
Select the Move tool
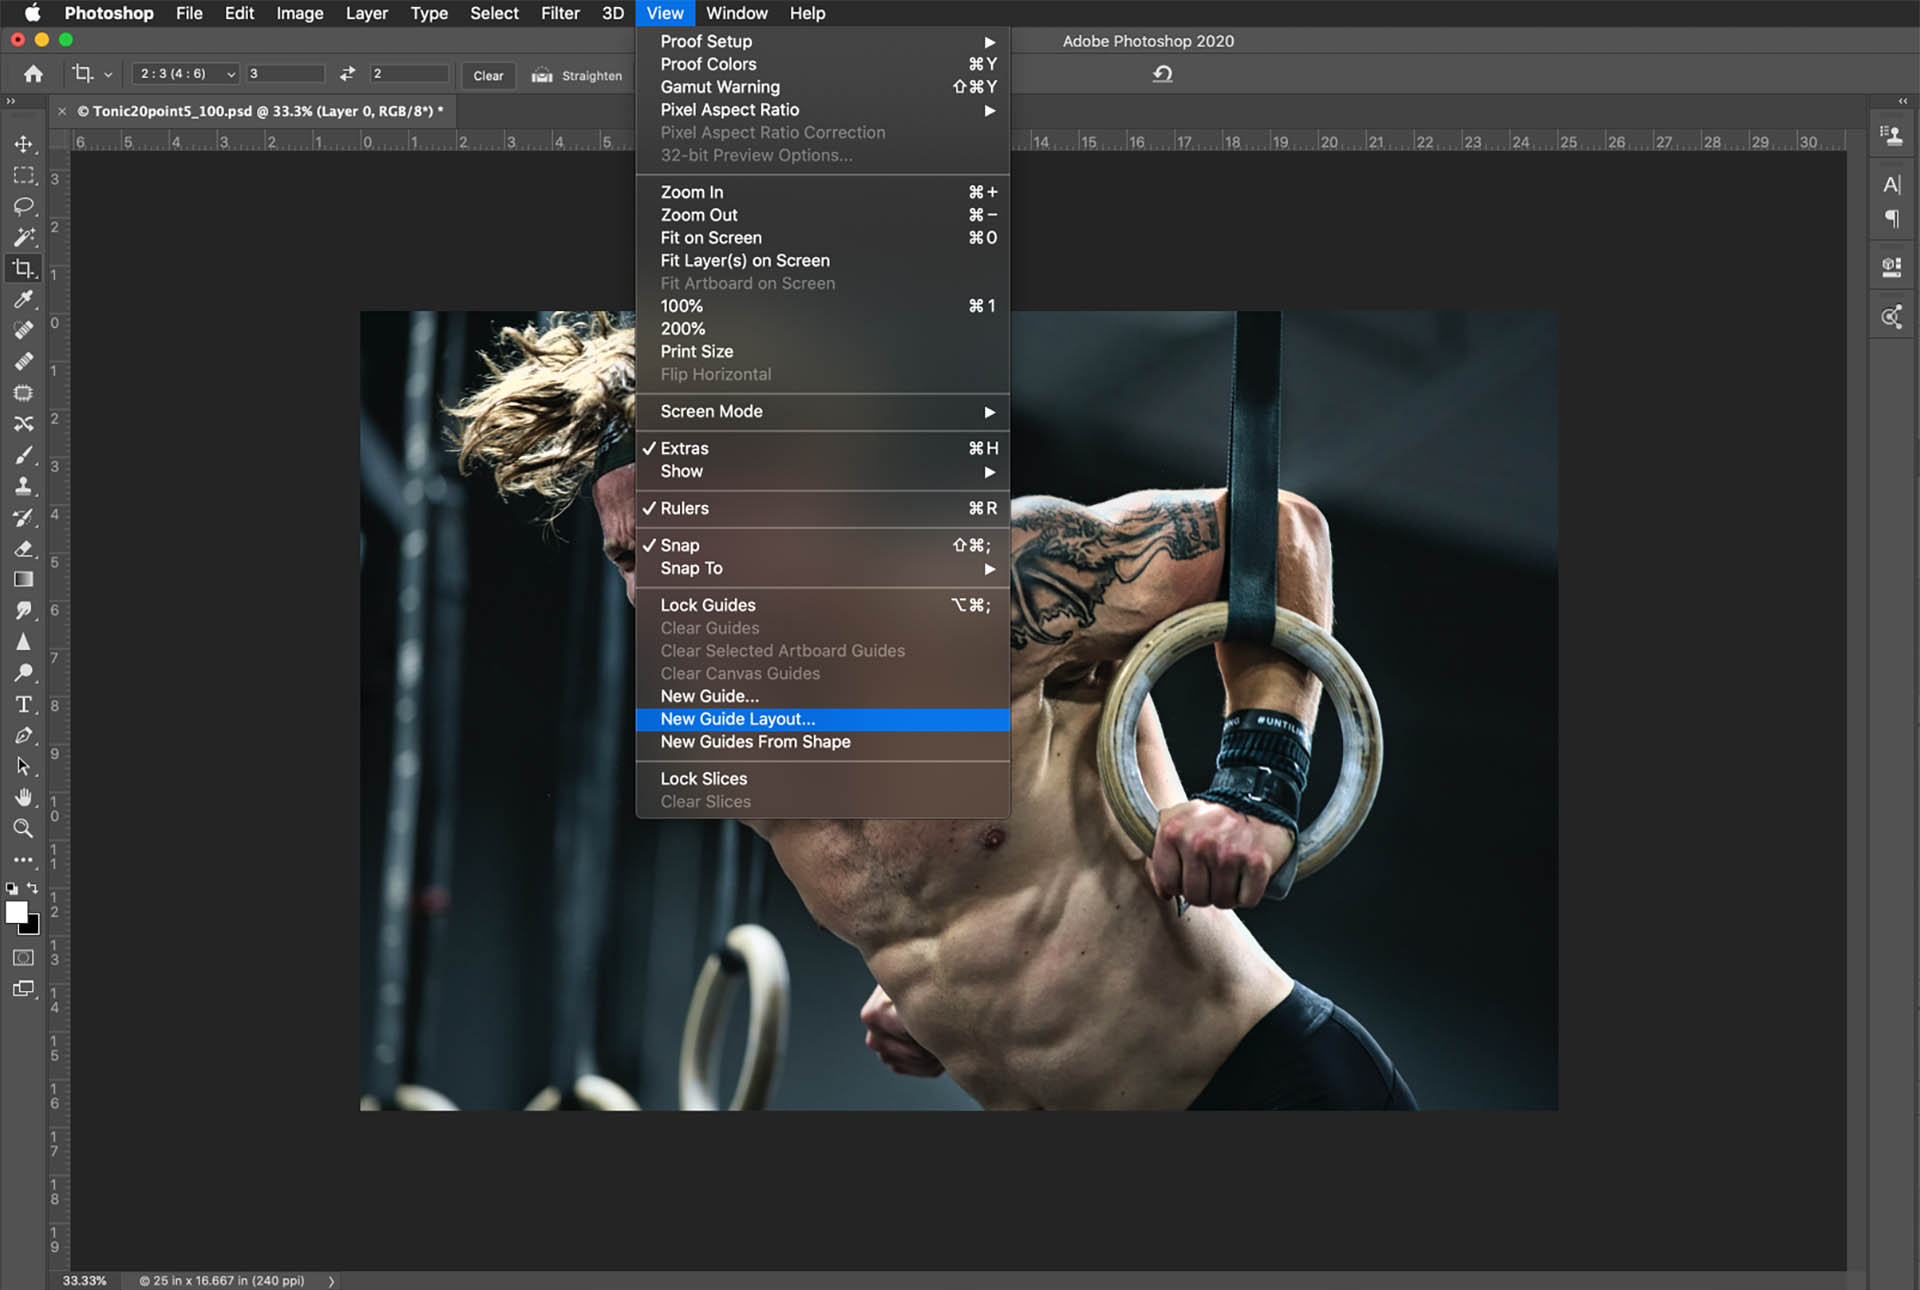click(x=23, y=144)
